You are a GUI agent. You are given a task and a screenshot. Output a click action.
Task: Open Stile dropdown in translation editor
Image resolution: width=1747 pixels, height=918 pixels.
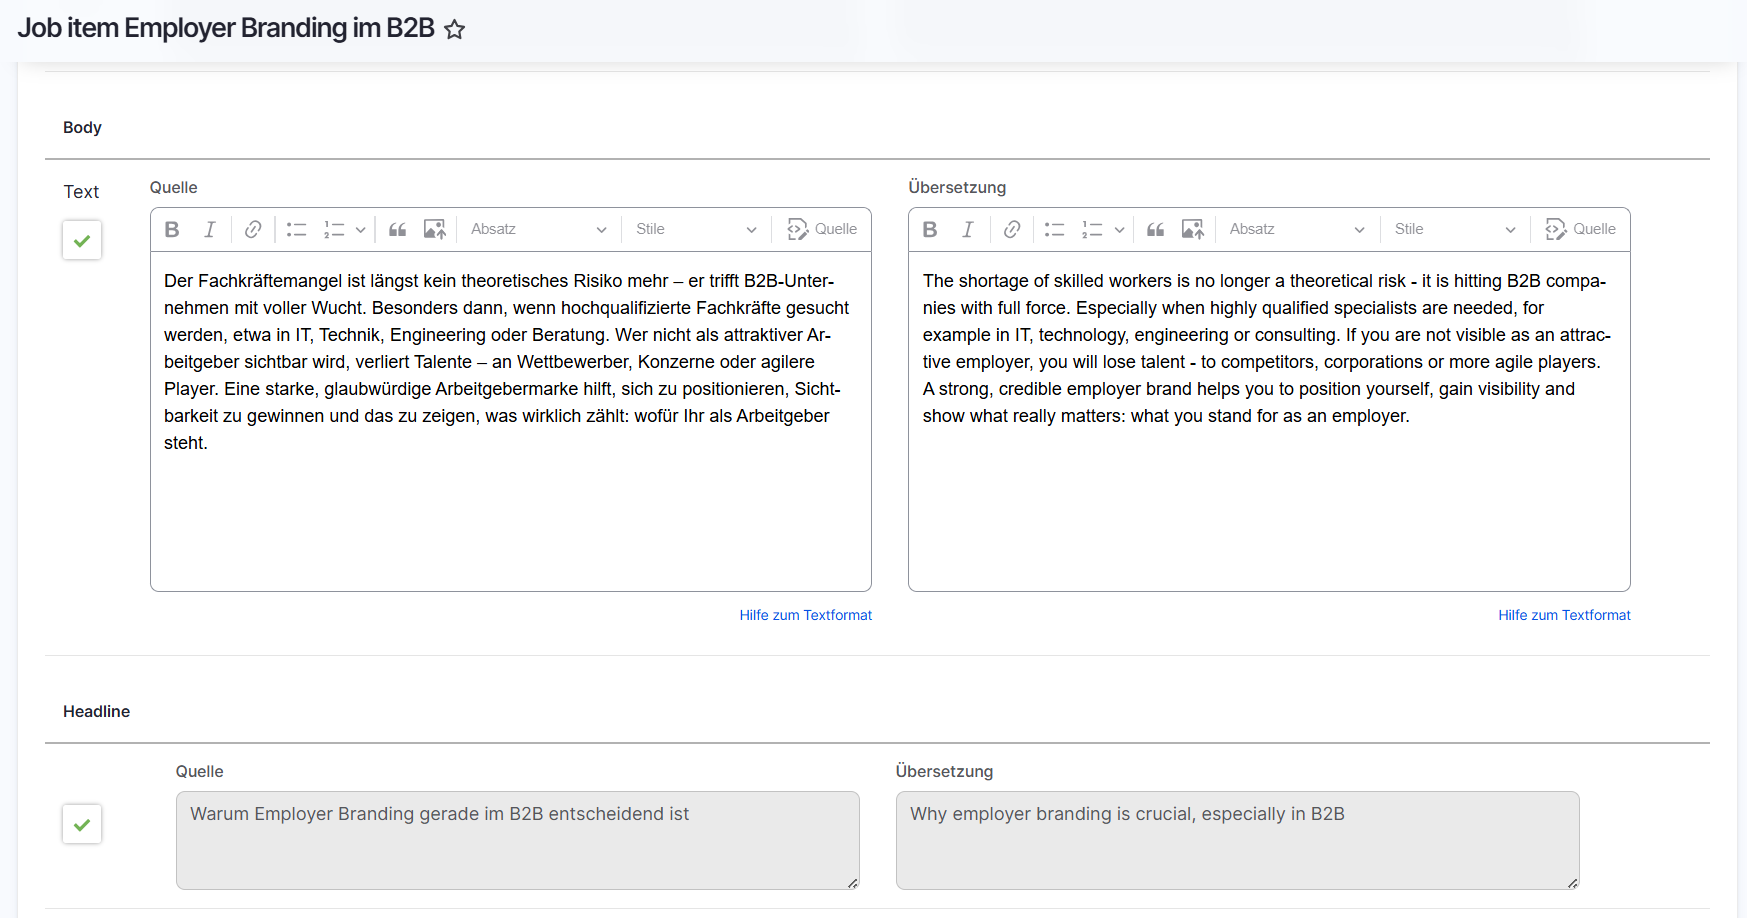[1454, 229]
